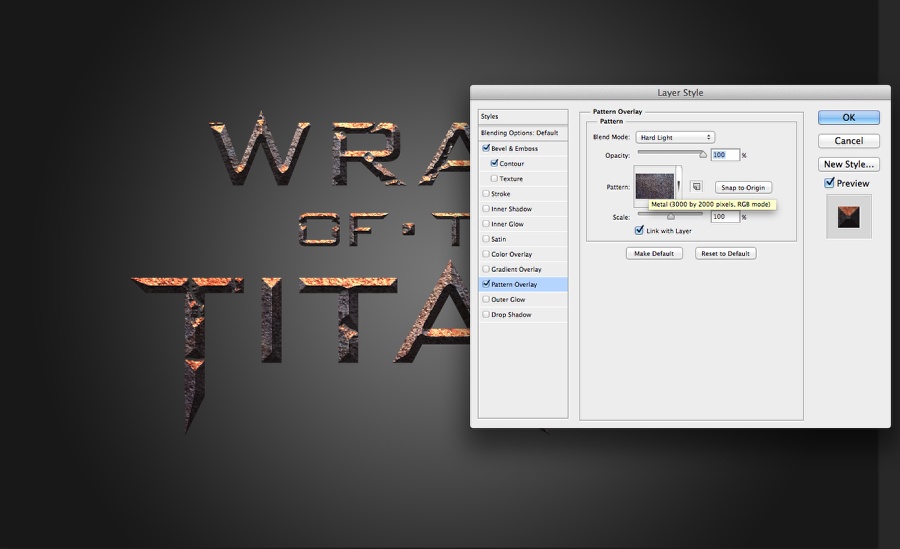Viewport: 900px width, 549px height.
Task: Click the Opacity slider handle
Action: pyautogui.click(x=703, y=154)
